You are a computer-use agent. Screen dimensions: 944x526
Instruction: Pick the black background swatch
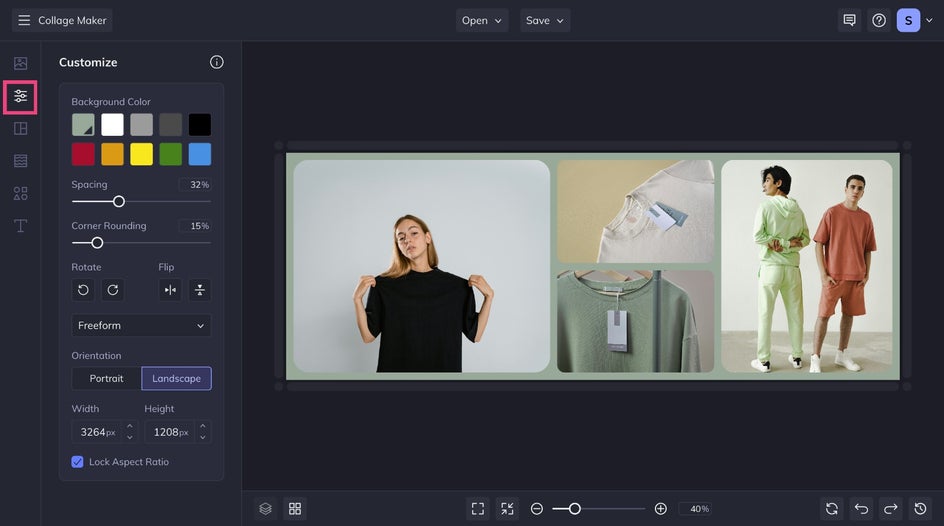[x=200, y=125]
